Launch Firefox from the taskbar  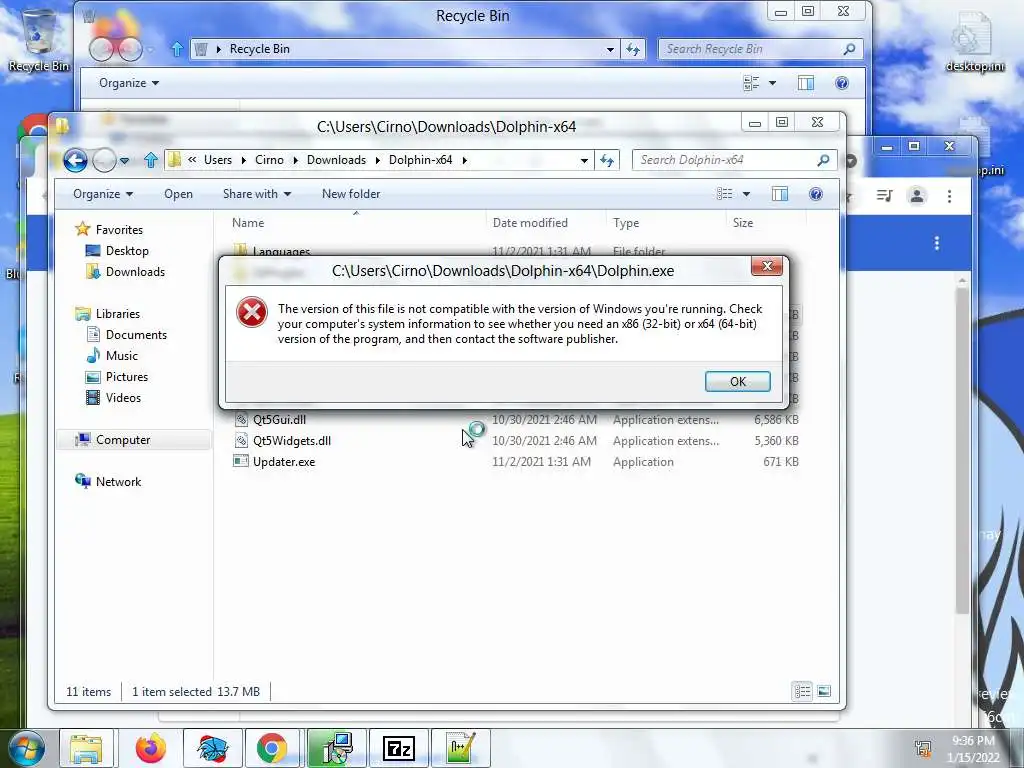151,748
